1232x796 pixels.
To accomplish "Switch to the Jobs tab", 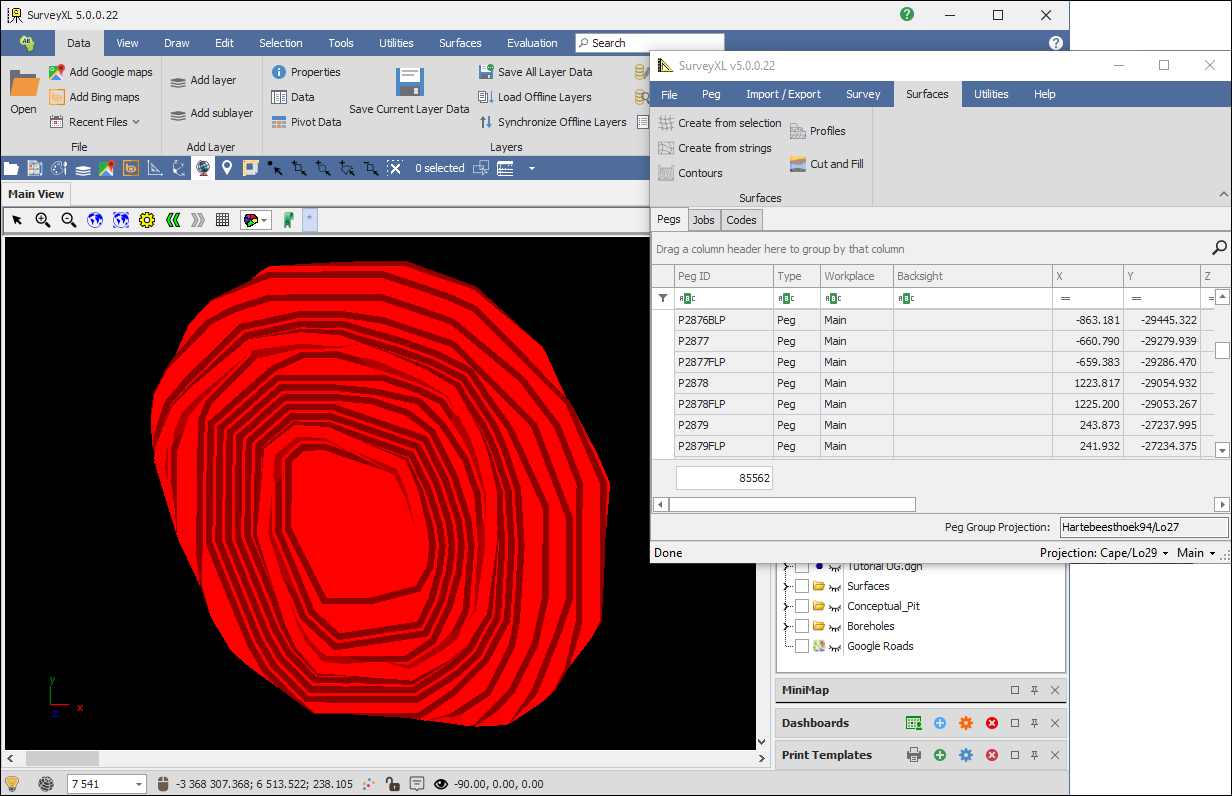I will click(703, 220).
